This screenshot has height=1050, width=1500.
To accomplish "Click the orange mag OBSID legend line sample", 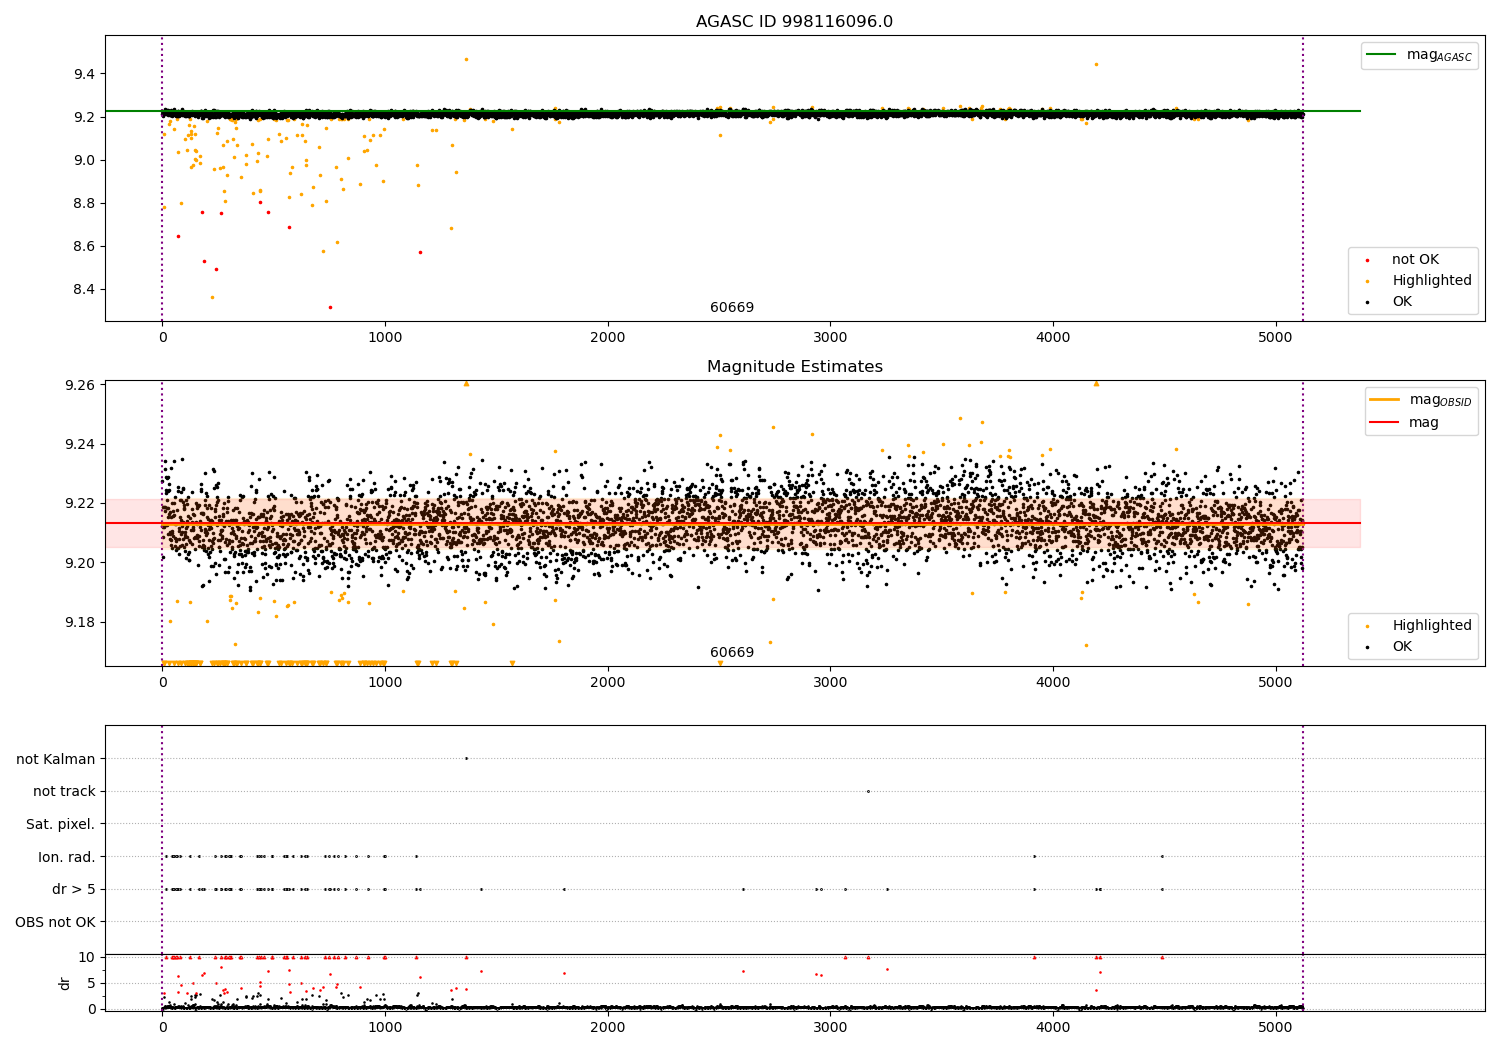I will point(1384,400).
